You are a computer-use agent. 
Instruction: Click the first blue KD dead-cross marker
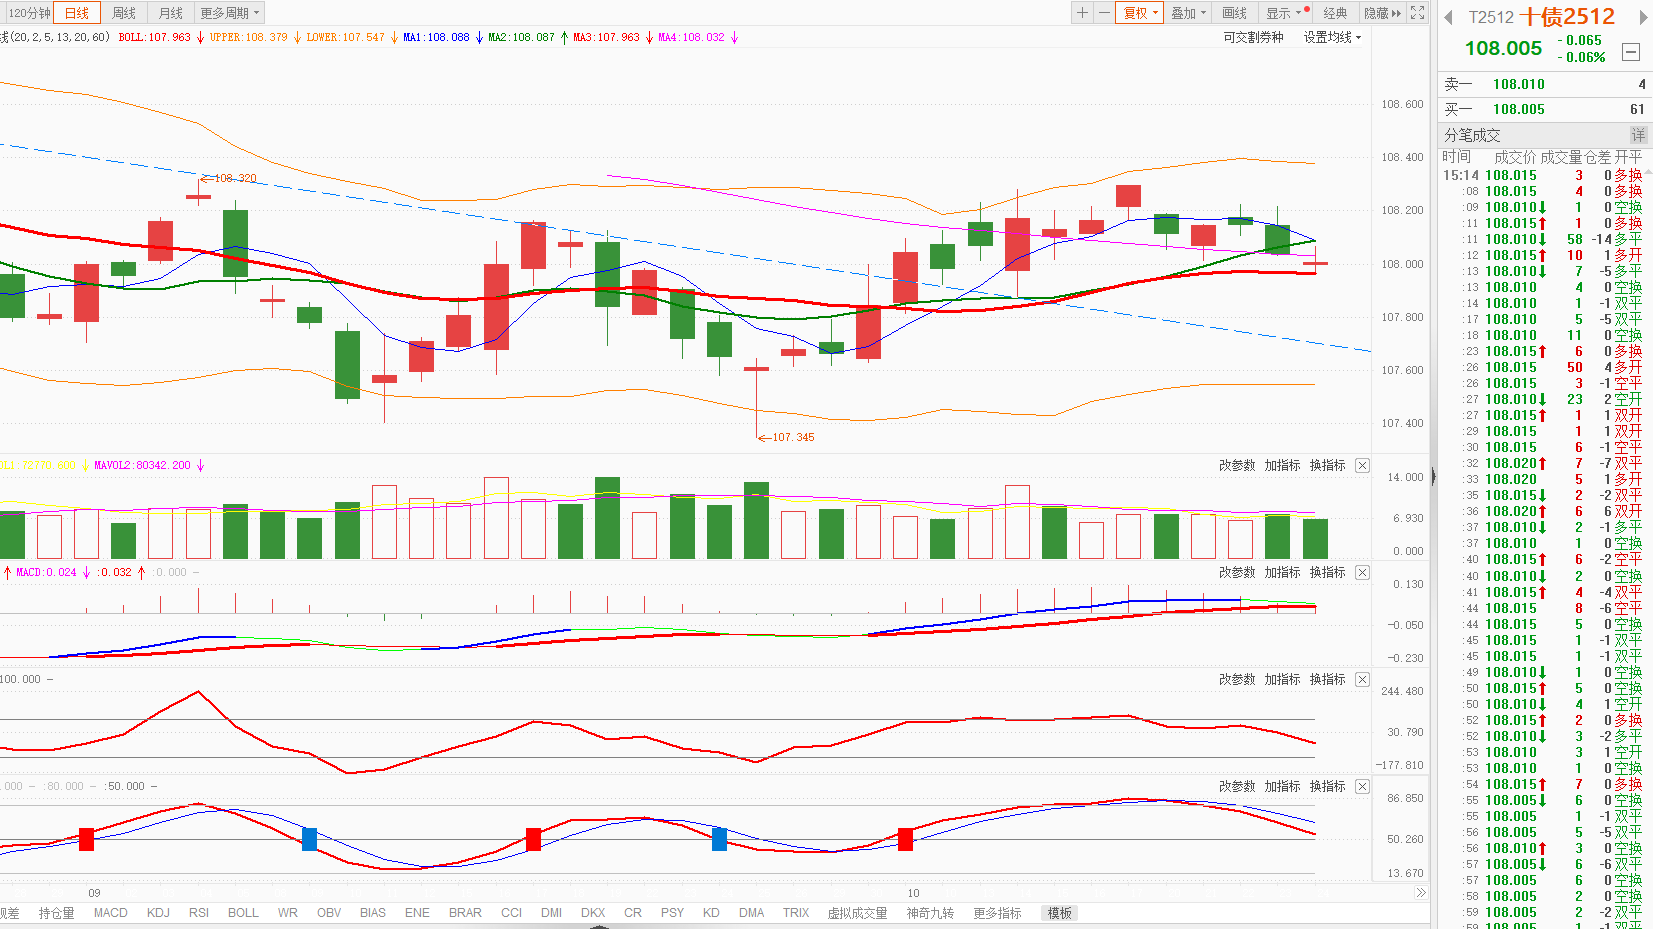pyautogui.click(x=309, y=839)
